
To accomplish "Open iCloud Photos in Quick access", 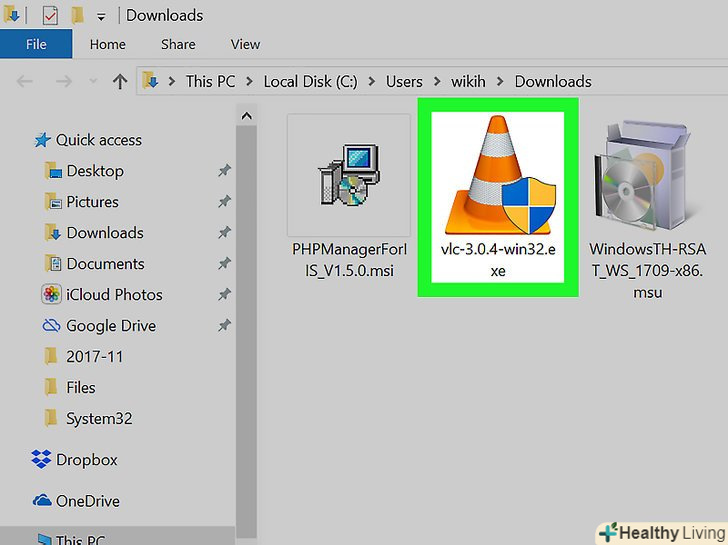I will [114, 295].
